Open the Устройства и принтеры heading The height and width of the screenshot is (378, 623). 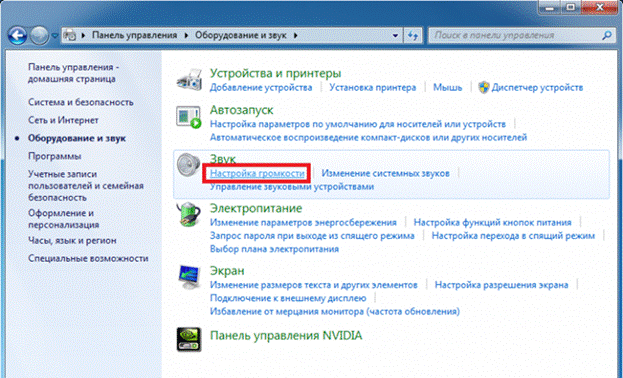tap(275, 73)
